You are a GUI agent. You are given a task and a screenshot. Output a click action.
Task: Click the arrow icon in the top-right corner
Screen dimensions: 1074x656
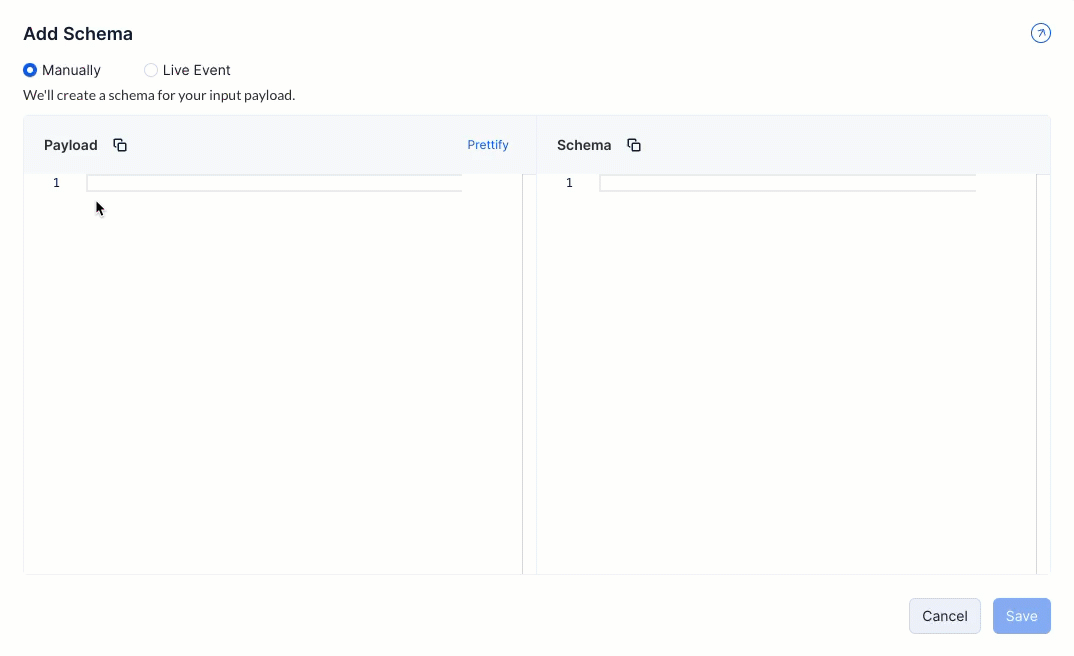[x=1040, y=34]
